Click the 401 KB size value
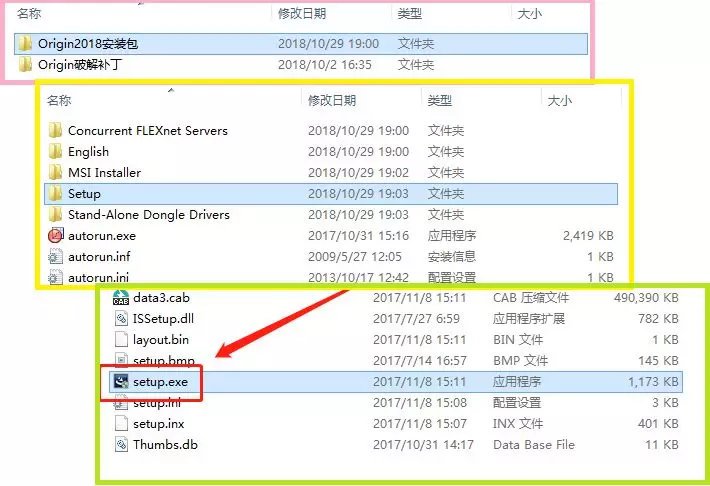 (x=658, y=423)
